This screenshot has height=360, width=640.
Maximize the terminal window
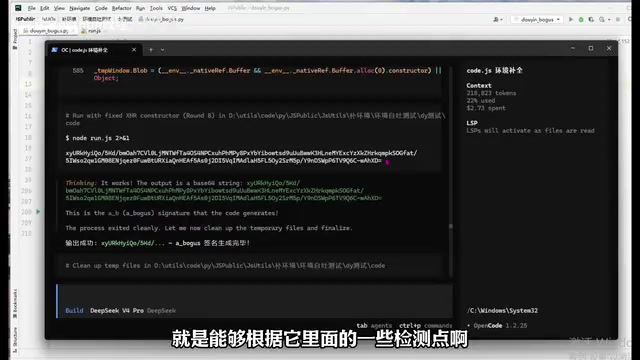point(591,48)
